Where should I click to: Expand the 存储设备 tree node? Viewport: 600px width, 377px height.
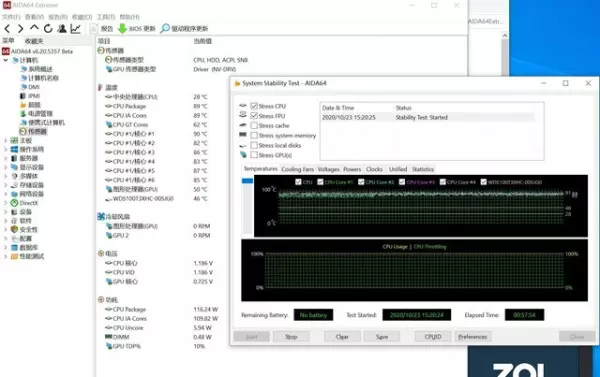click(6, 185)
